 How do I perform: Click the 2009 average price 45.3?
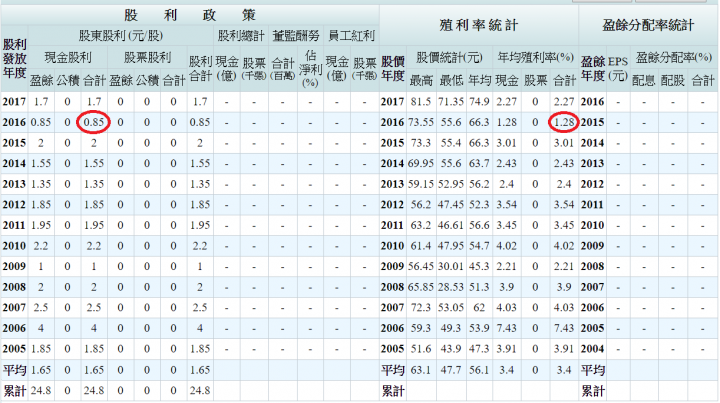(479, 266)
